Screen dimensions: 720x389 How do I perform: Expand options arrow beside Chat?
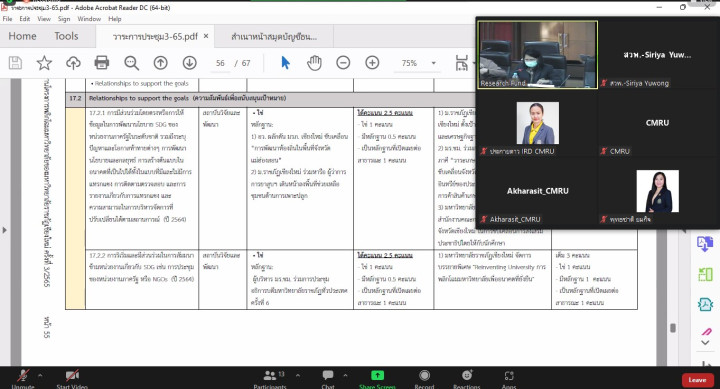tap(345, 375)
